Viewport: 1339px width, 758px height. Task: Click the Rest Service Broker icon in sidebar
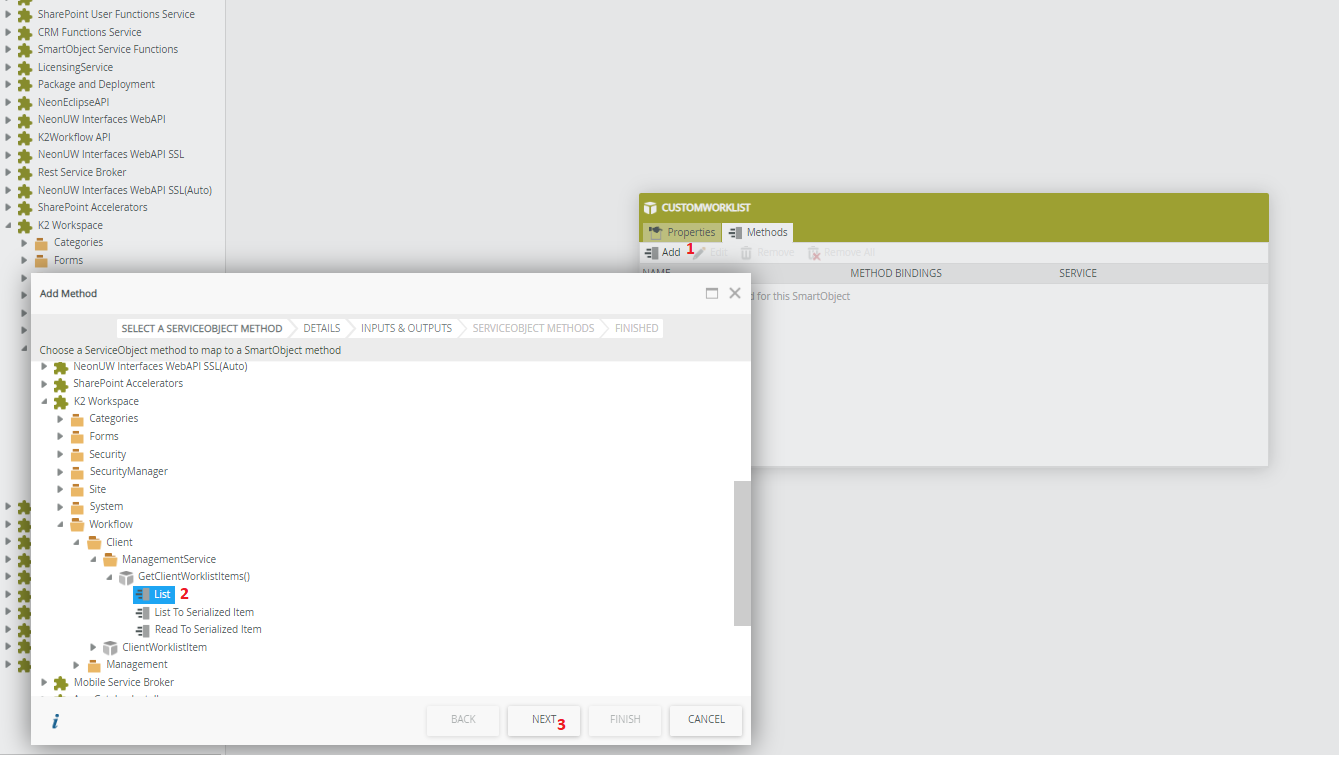point(25,173)
